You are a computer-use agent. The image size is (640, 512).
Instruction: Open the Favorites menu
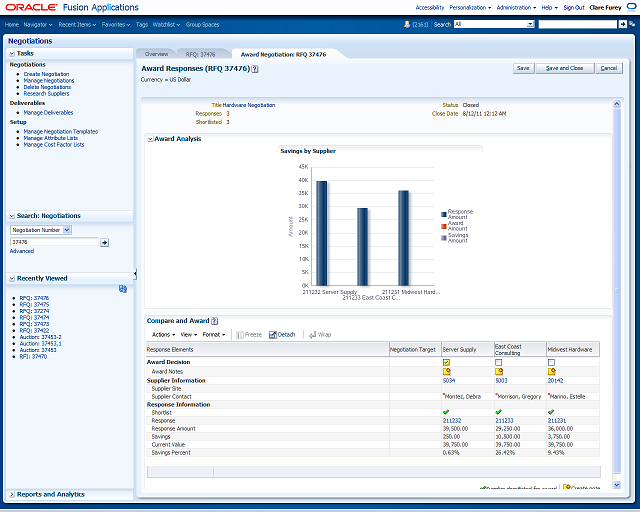116,25
